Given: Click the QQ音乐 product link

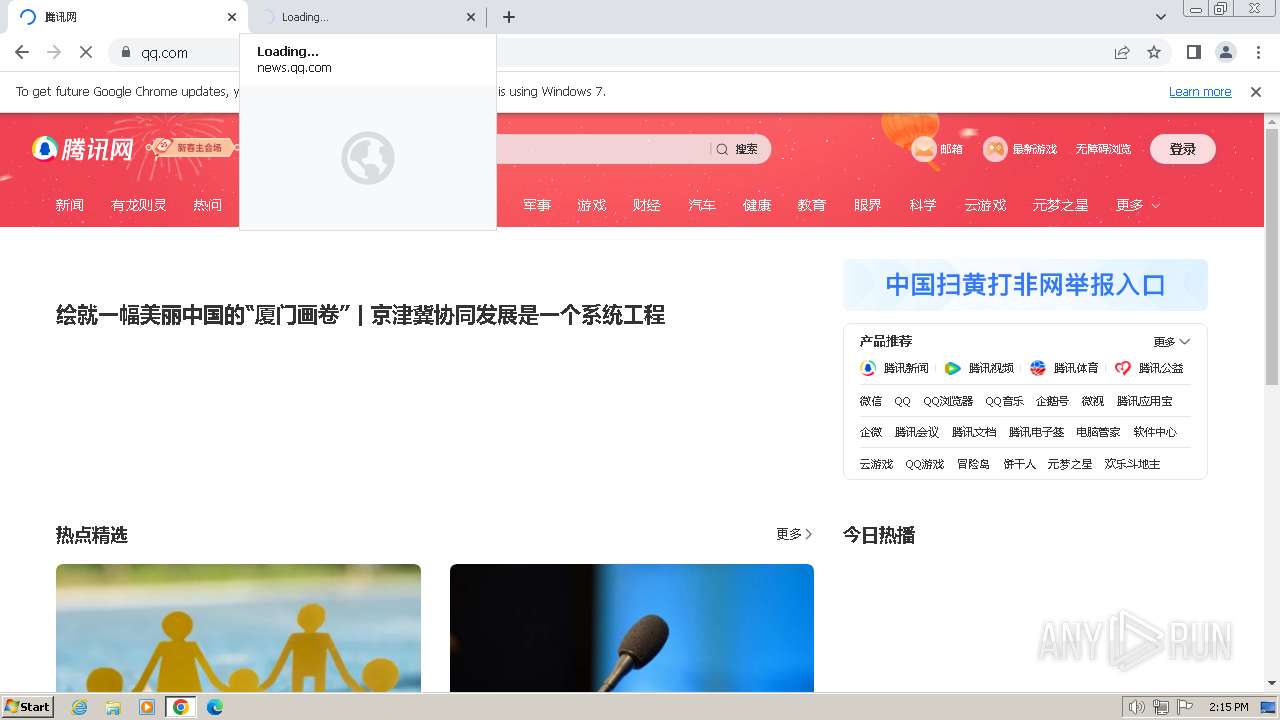Looking at the screenshot, I should pyautogui.click(x=1004, y=401).
